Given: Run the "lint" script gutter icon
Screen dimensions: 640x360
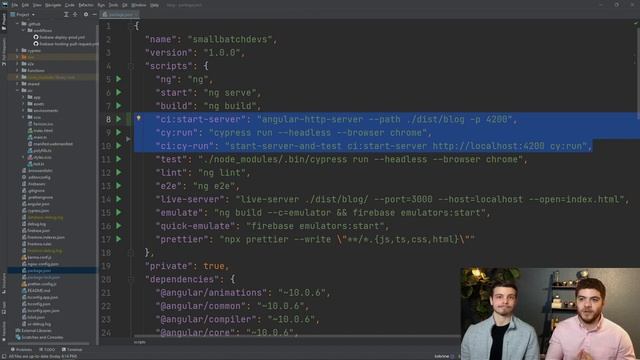Looking at the screenshot, I should pos(119,172).
